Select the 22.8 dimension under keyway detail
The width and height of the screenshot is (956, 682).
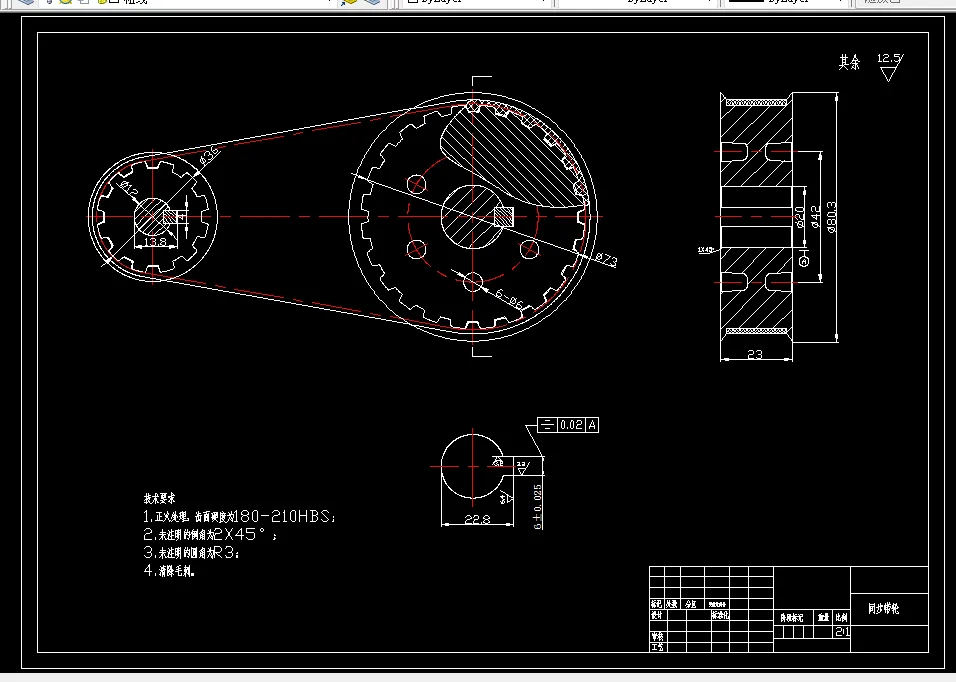click(477, 519)
